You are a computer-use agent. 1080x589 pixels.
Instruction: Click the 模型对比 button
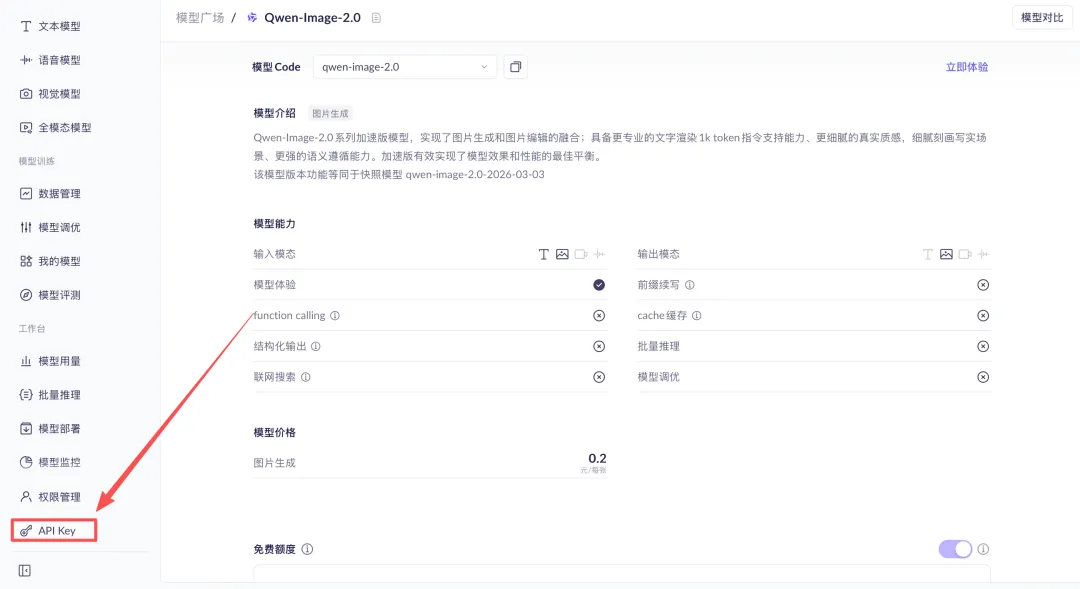(1042, 18)
